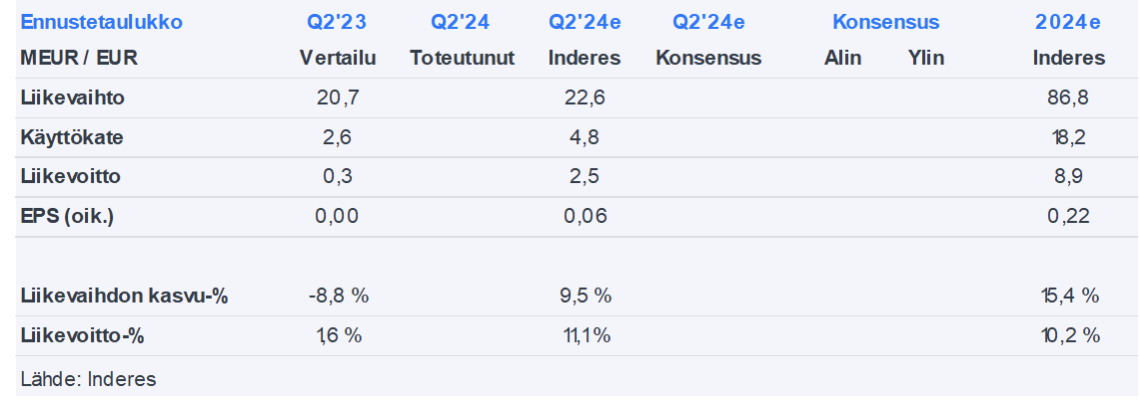Viewport: 1140px width, 400px height.
Task: Select the EPS (oik.) row label
Action: (x=67, y=216)
